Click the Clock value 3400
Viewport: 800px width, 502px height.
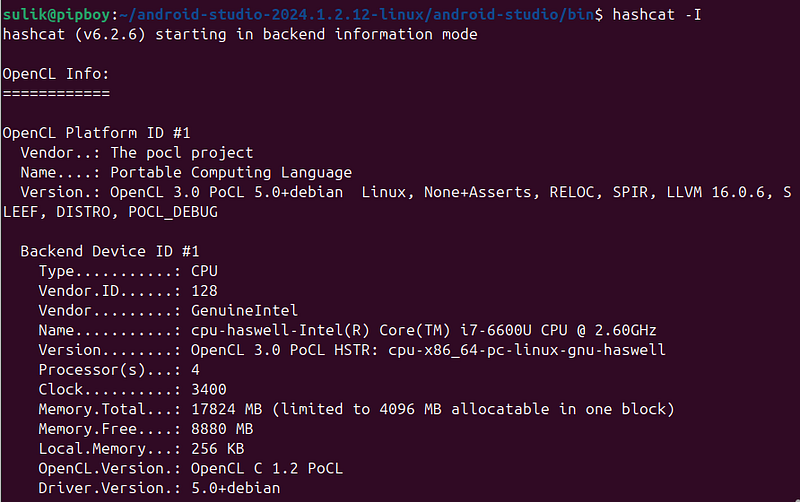click(209, 390)
